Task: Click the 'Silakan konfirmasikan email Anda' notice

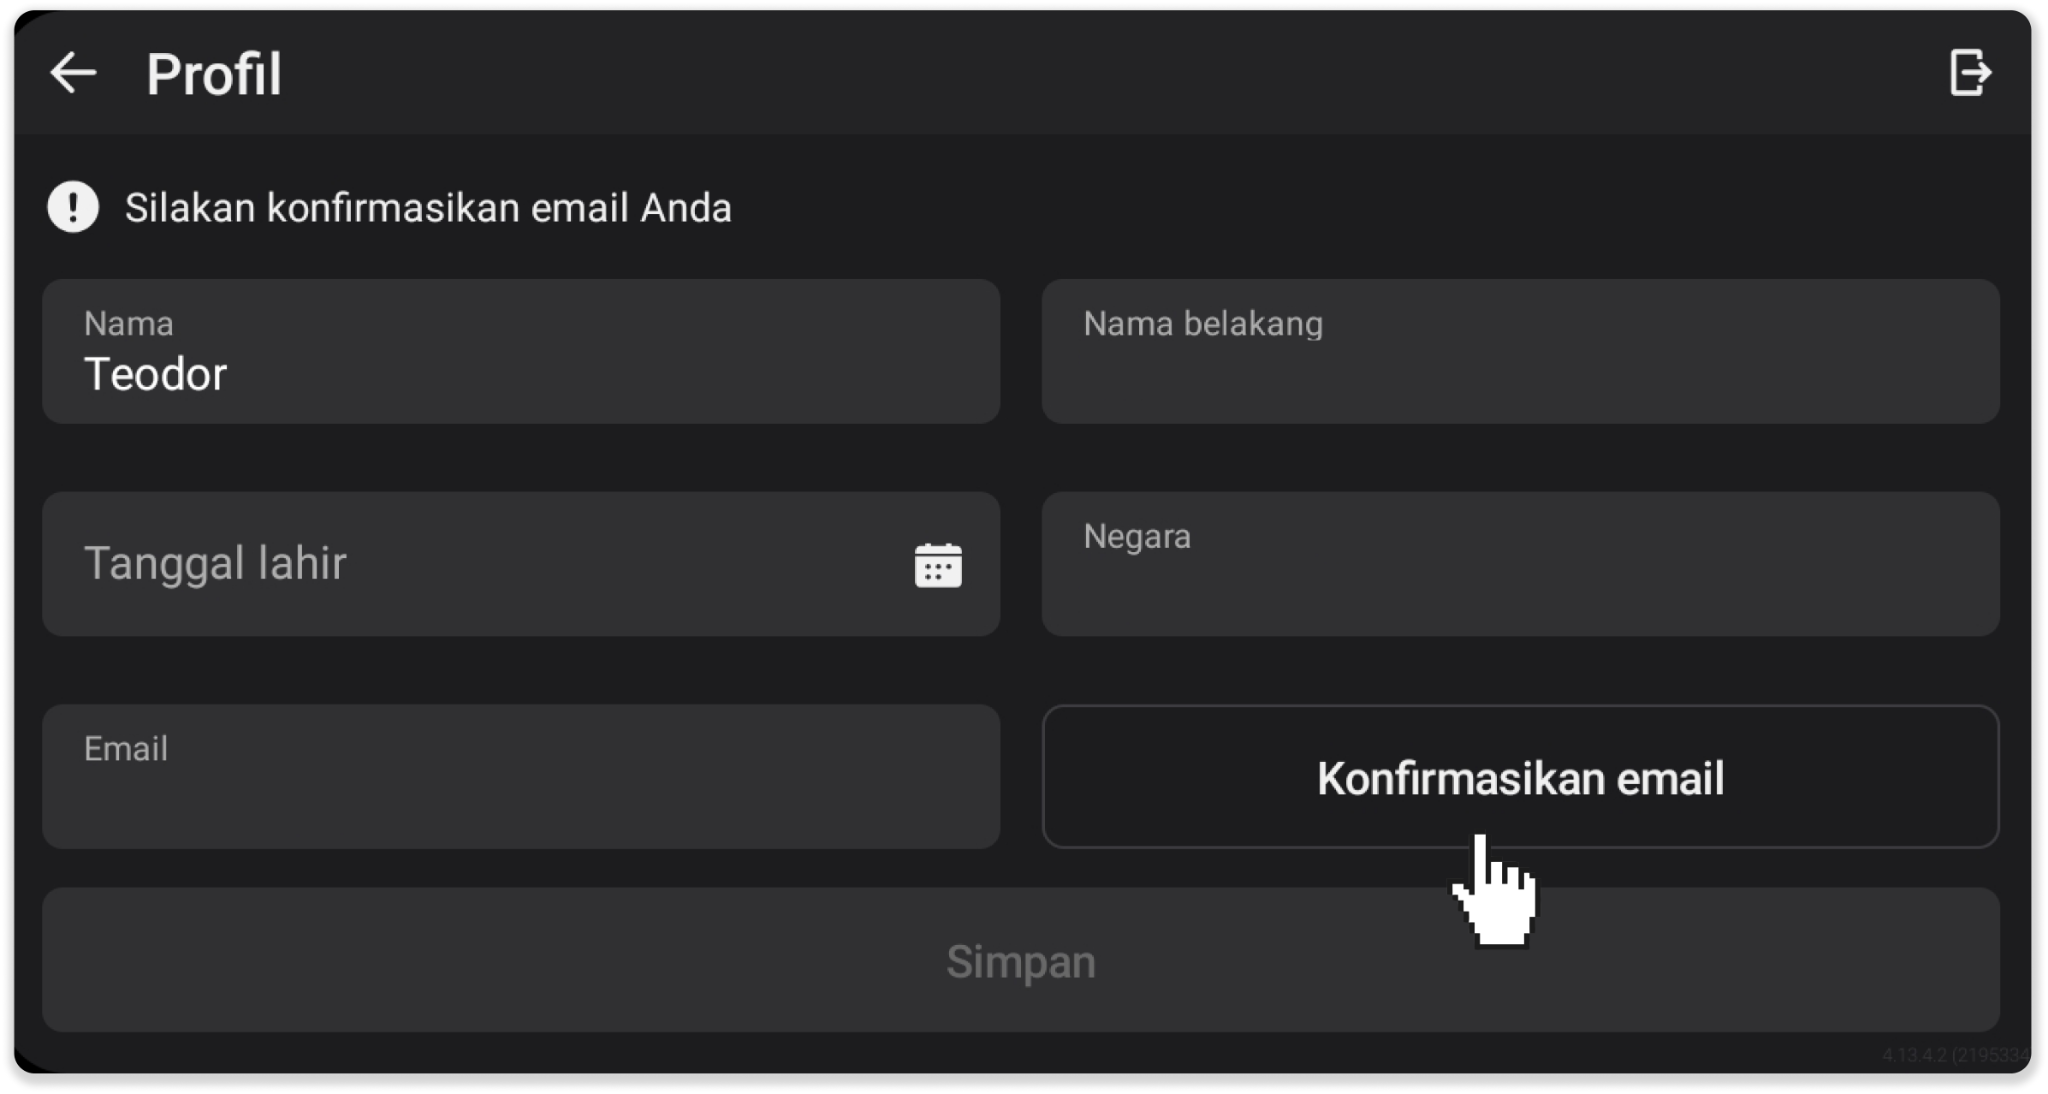Action: [x=428, y=208]
